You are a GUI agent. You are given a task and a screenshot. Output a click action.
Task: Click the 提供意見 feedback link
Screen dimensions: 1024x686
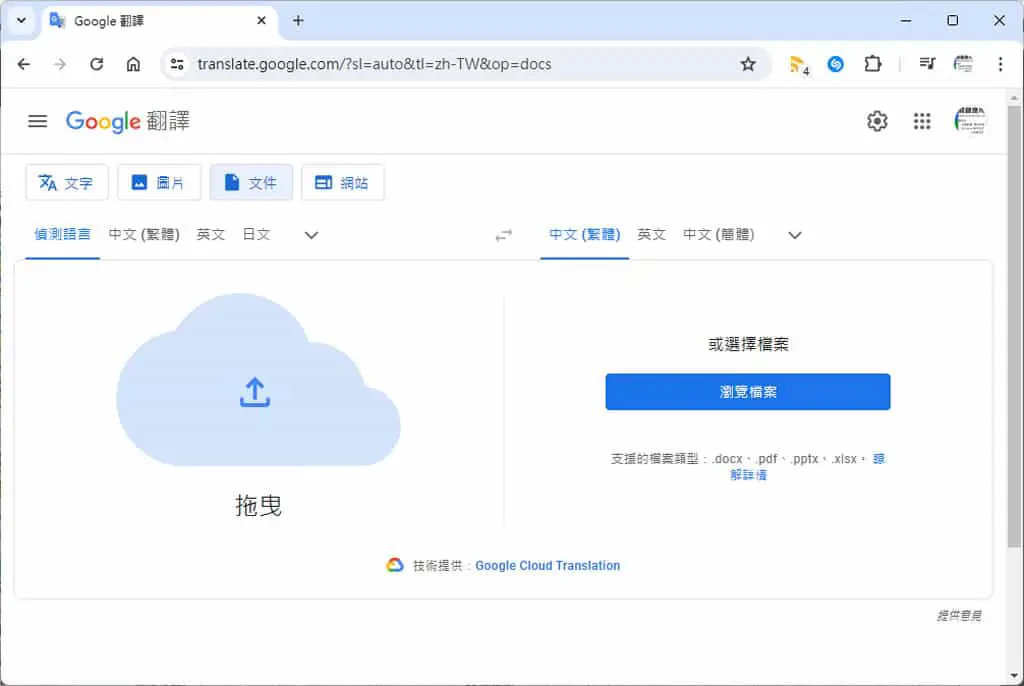coord(959,615)
